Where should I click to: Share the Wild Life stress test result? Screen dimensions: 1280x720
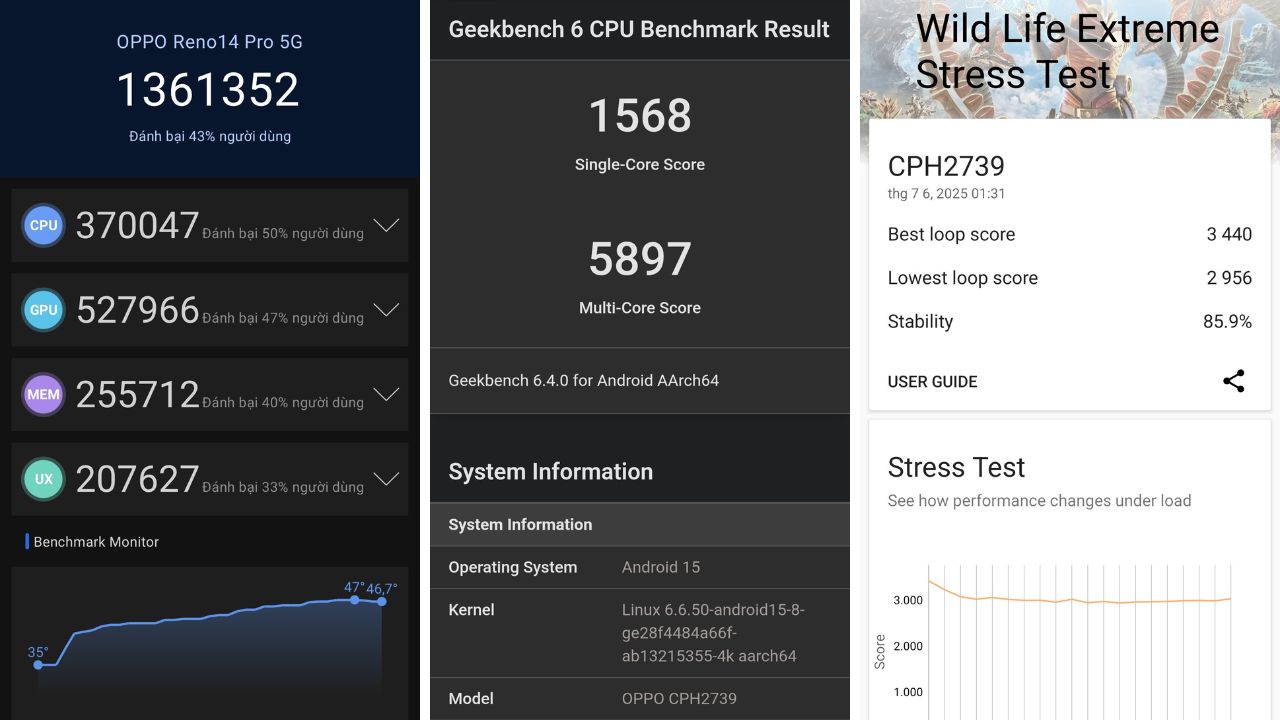click(1234, 381)
